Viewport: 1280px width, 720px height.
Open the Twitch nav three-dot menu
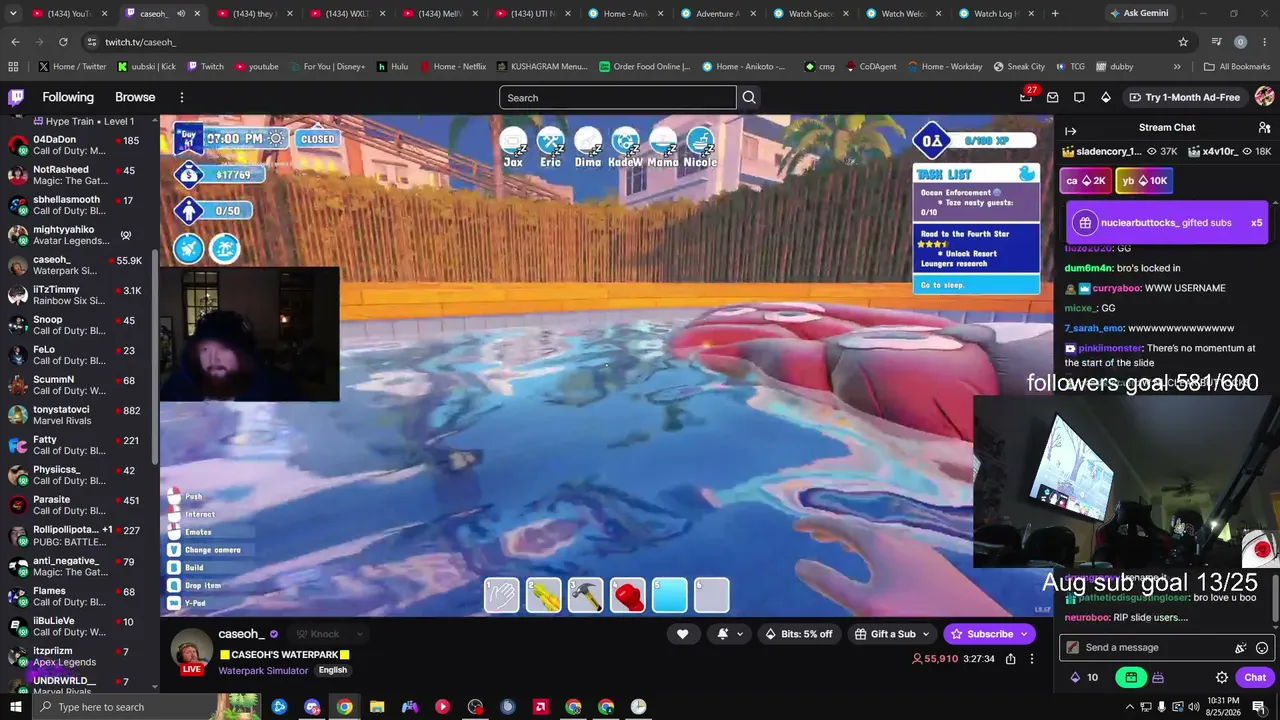point(182,97)
